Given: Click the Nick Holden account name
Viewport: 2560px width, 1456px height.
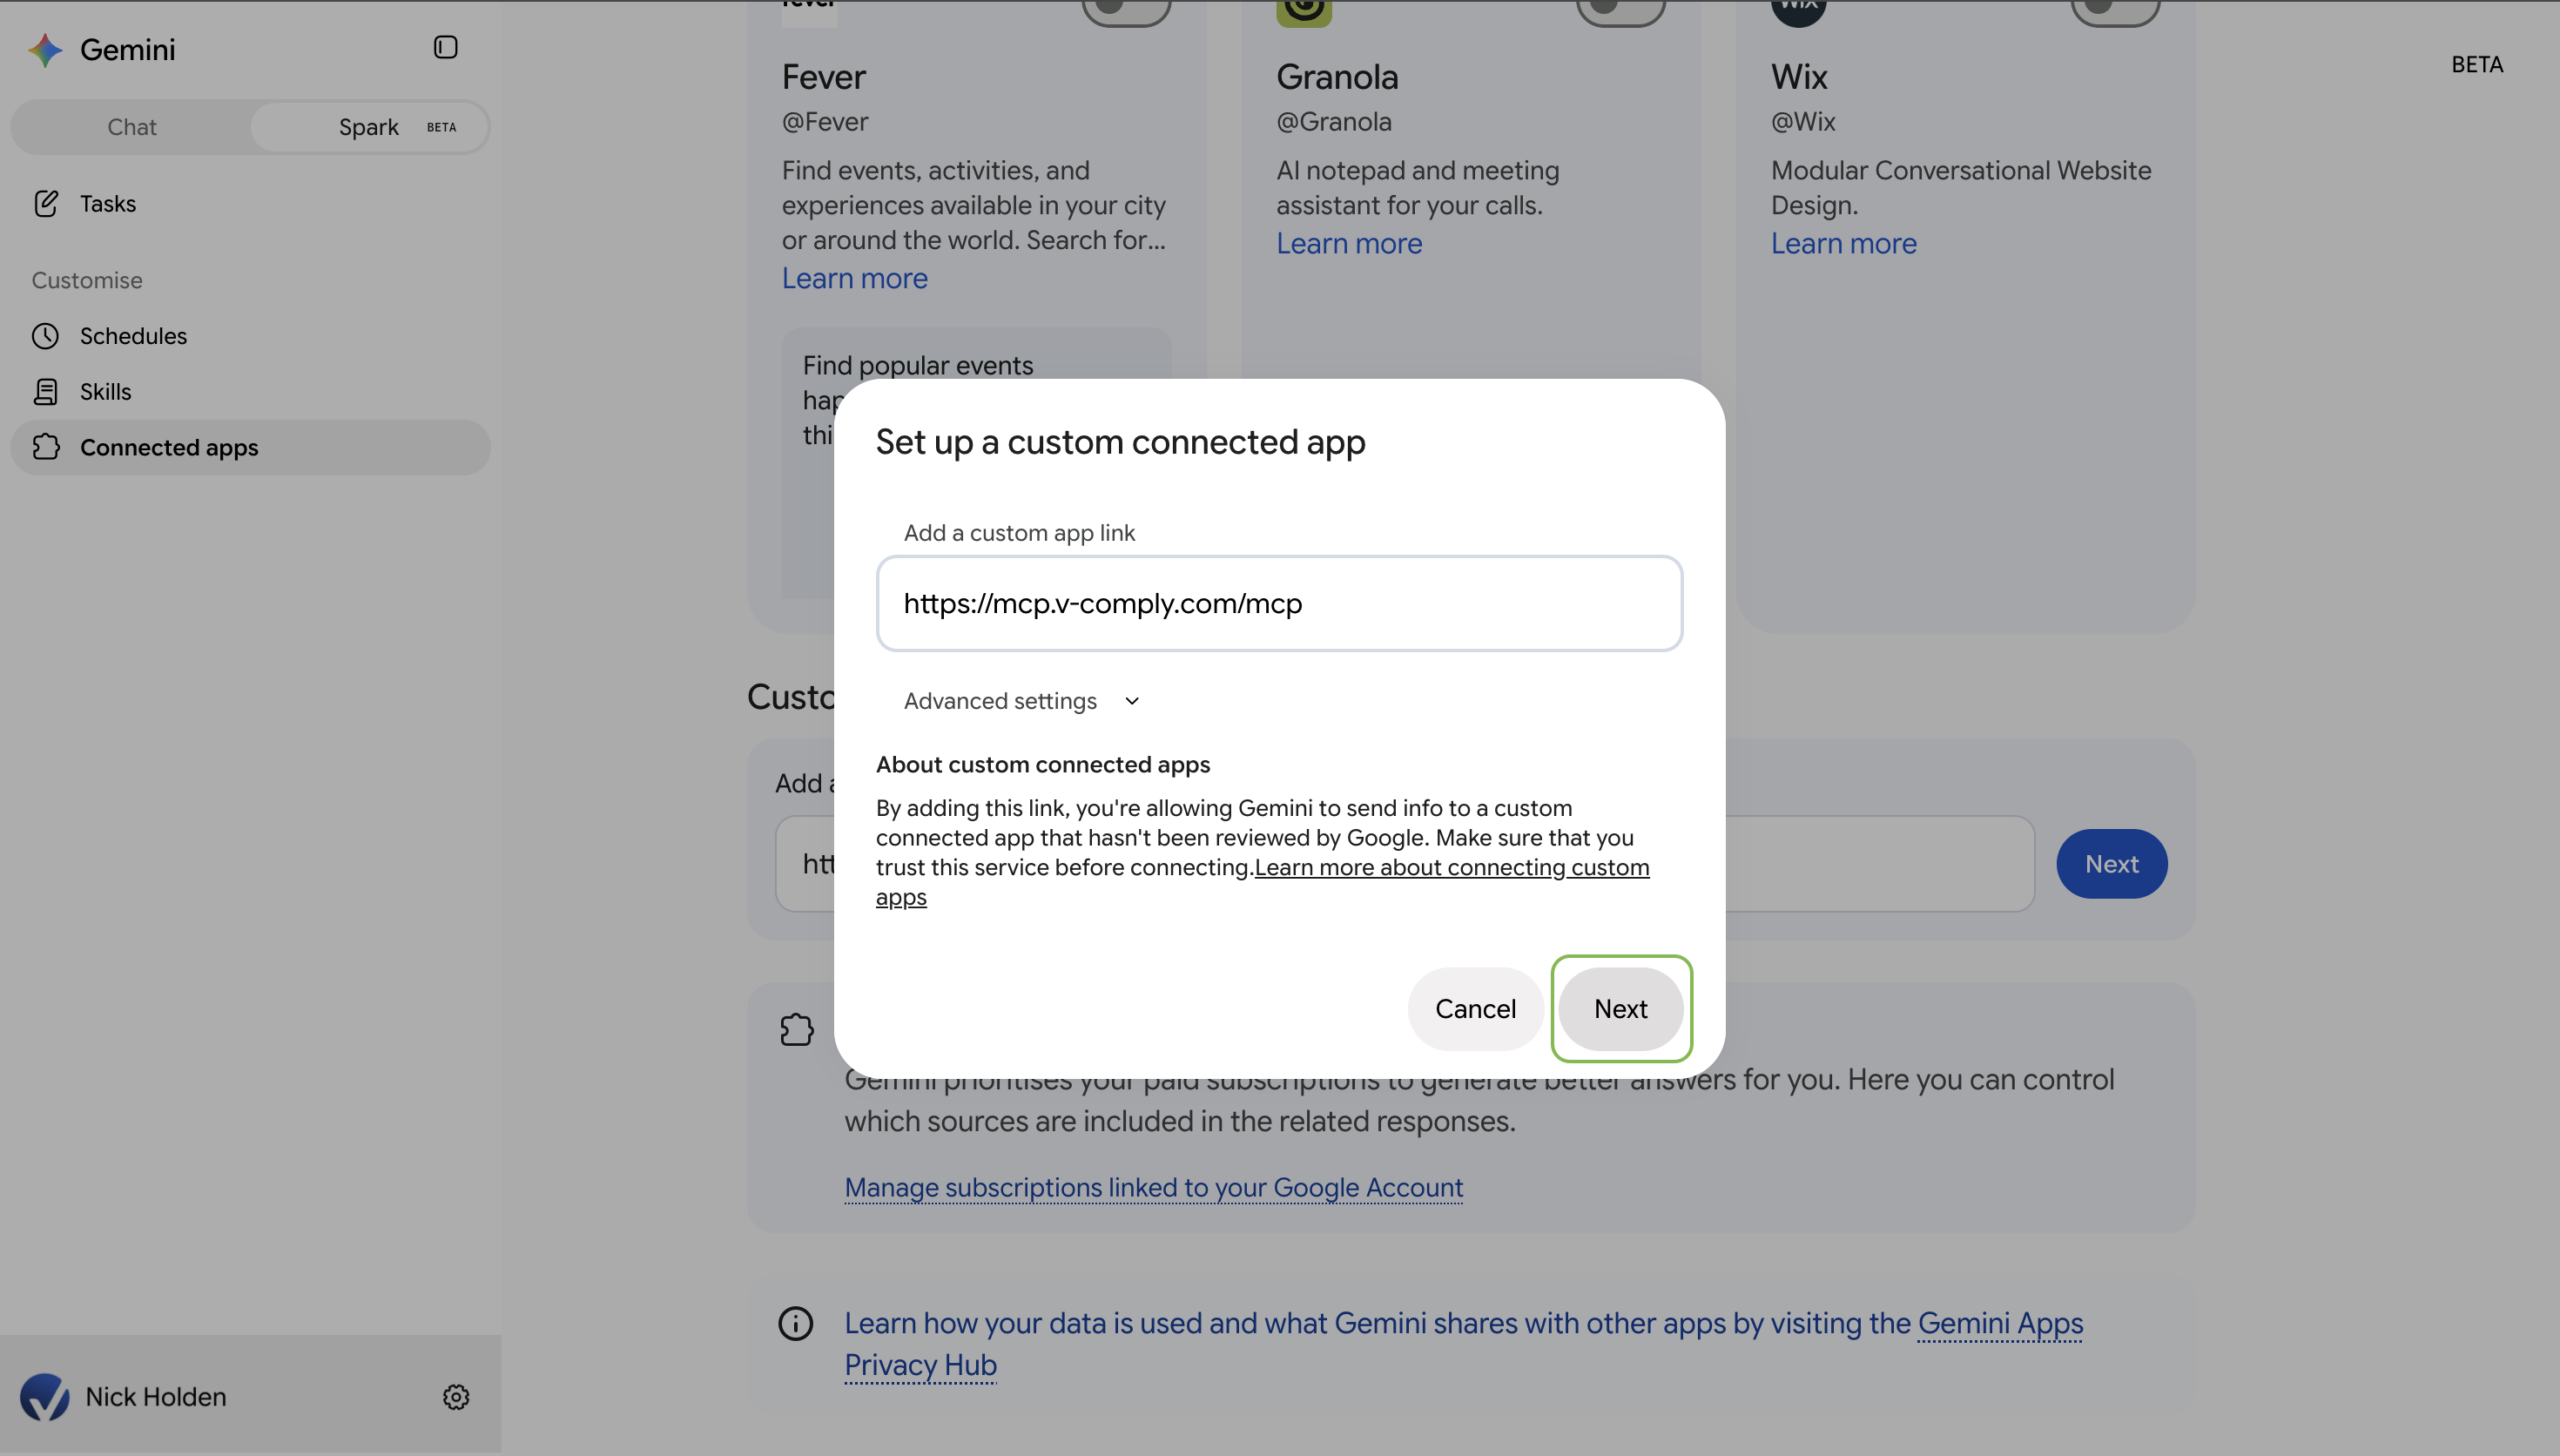Looking at the screenshot, I should point(156,1396).
